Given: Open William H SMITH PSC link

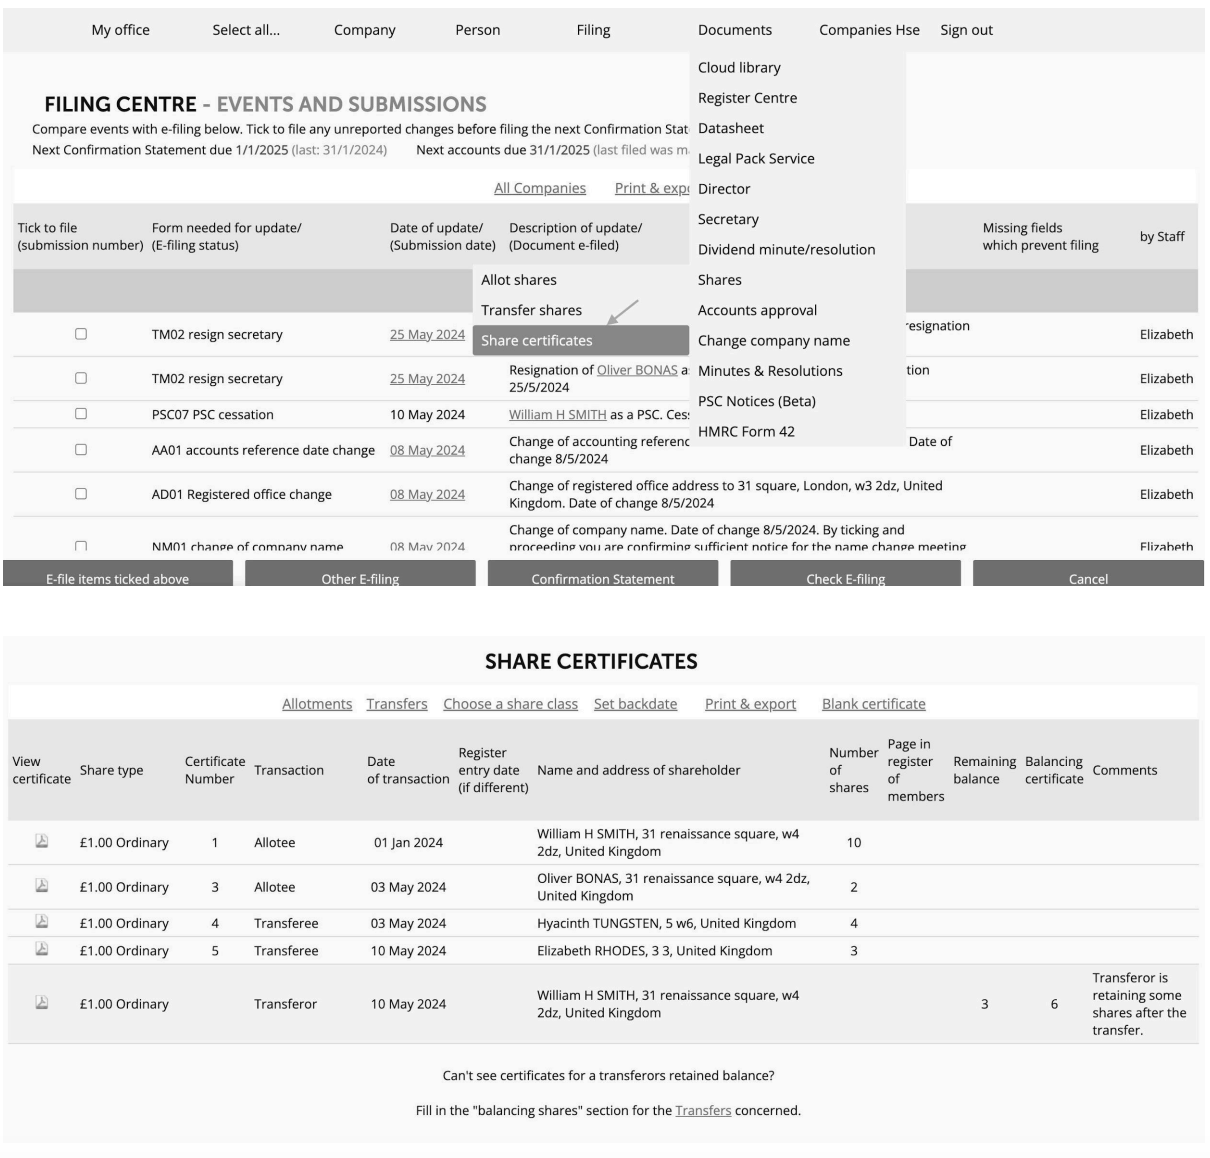Looking at the screenshot, I should (558, 414).
